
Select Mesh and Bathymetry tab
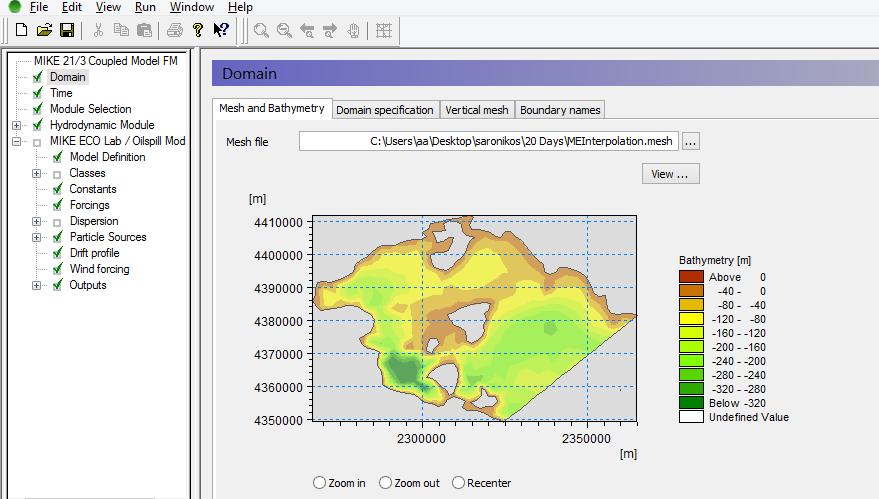272,108
